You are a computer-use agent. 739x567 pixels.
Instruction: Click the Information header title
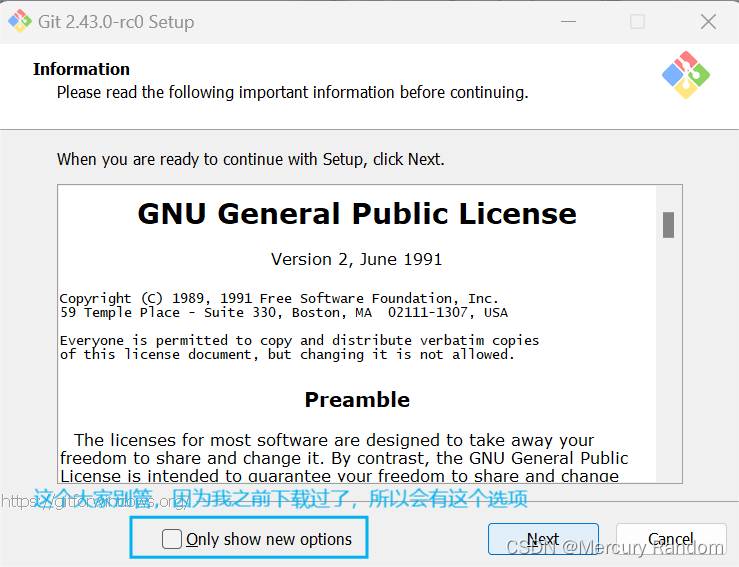[x=81, y=69]
